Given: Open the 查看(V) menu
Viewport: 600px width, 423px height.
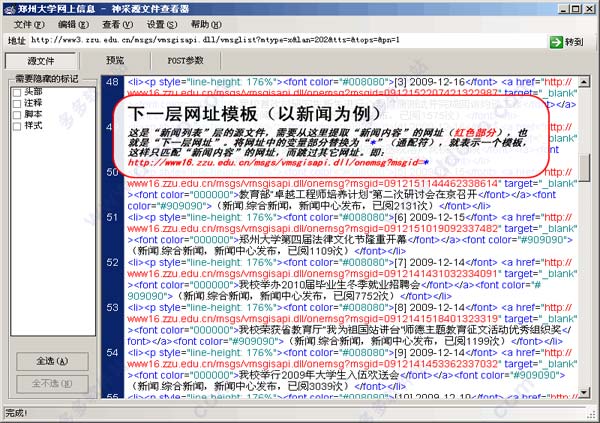Looking at the screenshot, I should pyautogui.click(x=117, y=24).
